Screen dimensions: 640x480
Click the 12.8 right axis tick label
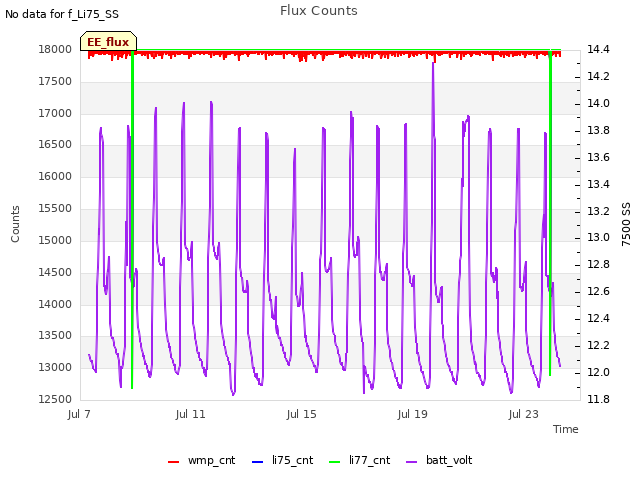pos(598,264)
